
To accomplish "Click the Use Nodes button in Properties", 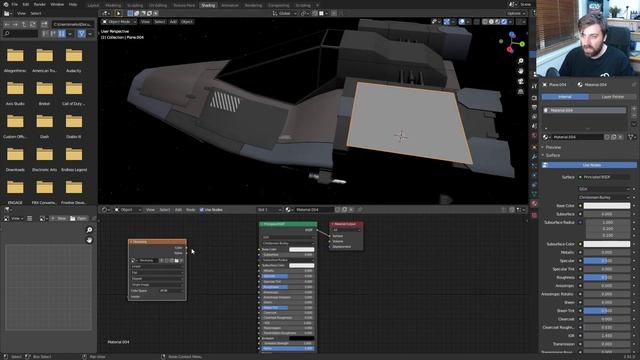I will 589,165.
